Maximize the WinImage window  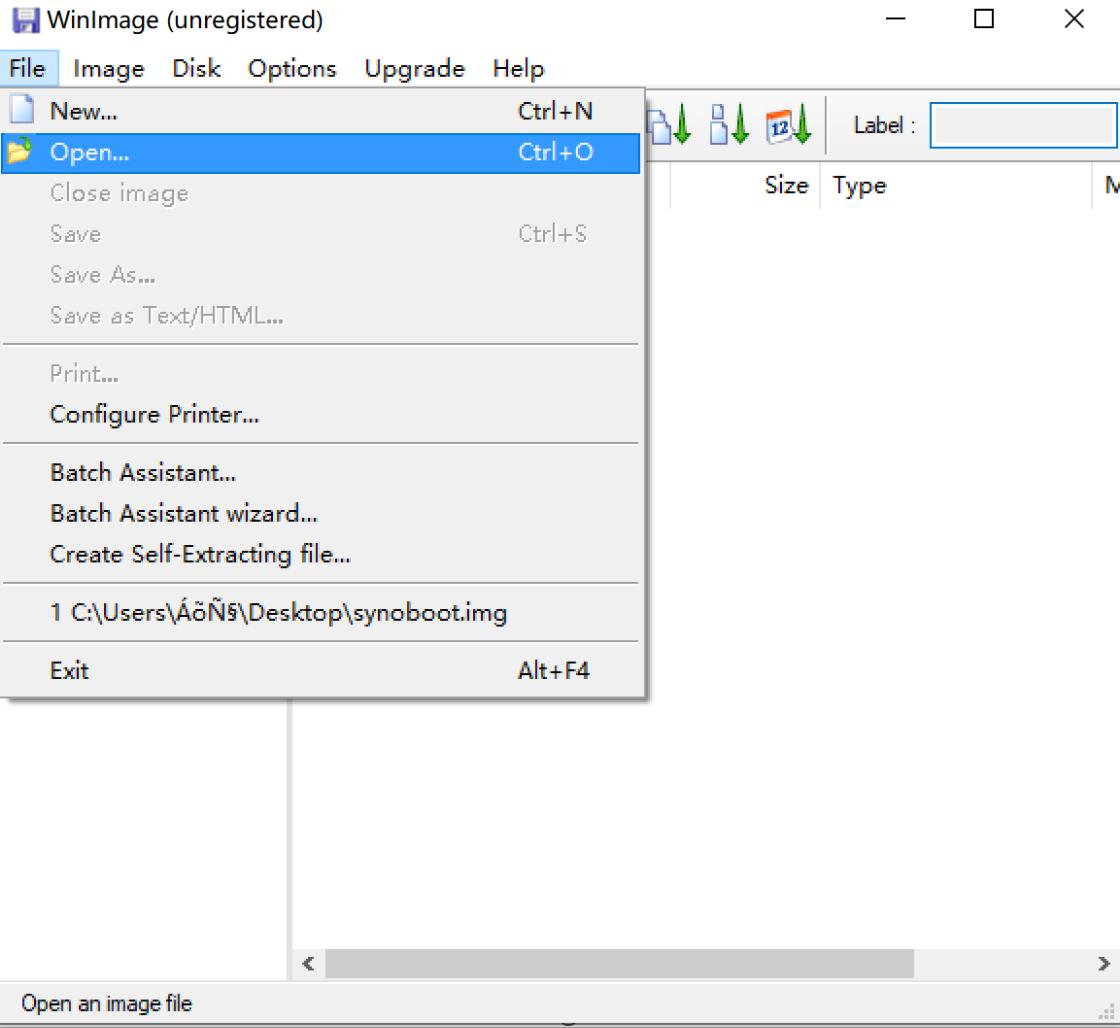tap(984, 19)
